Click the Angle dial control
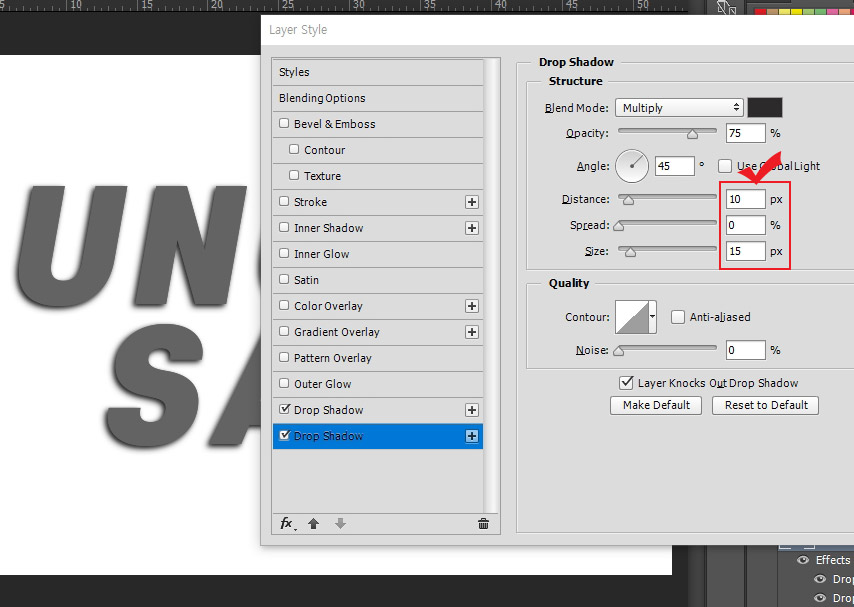This screenshot has height=607, width=854. point(632,166)
